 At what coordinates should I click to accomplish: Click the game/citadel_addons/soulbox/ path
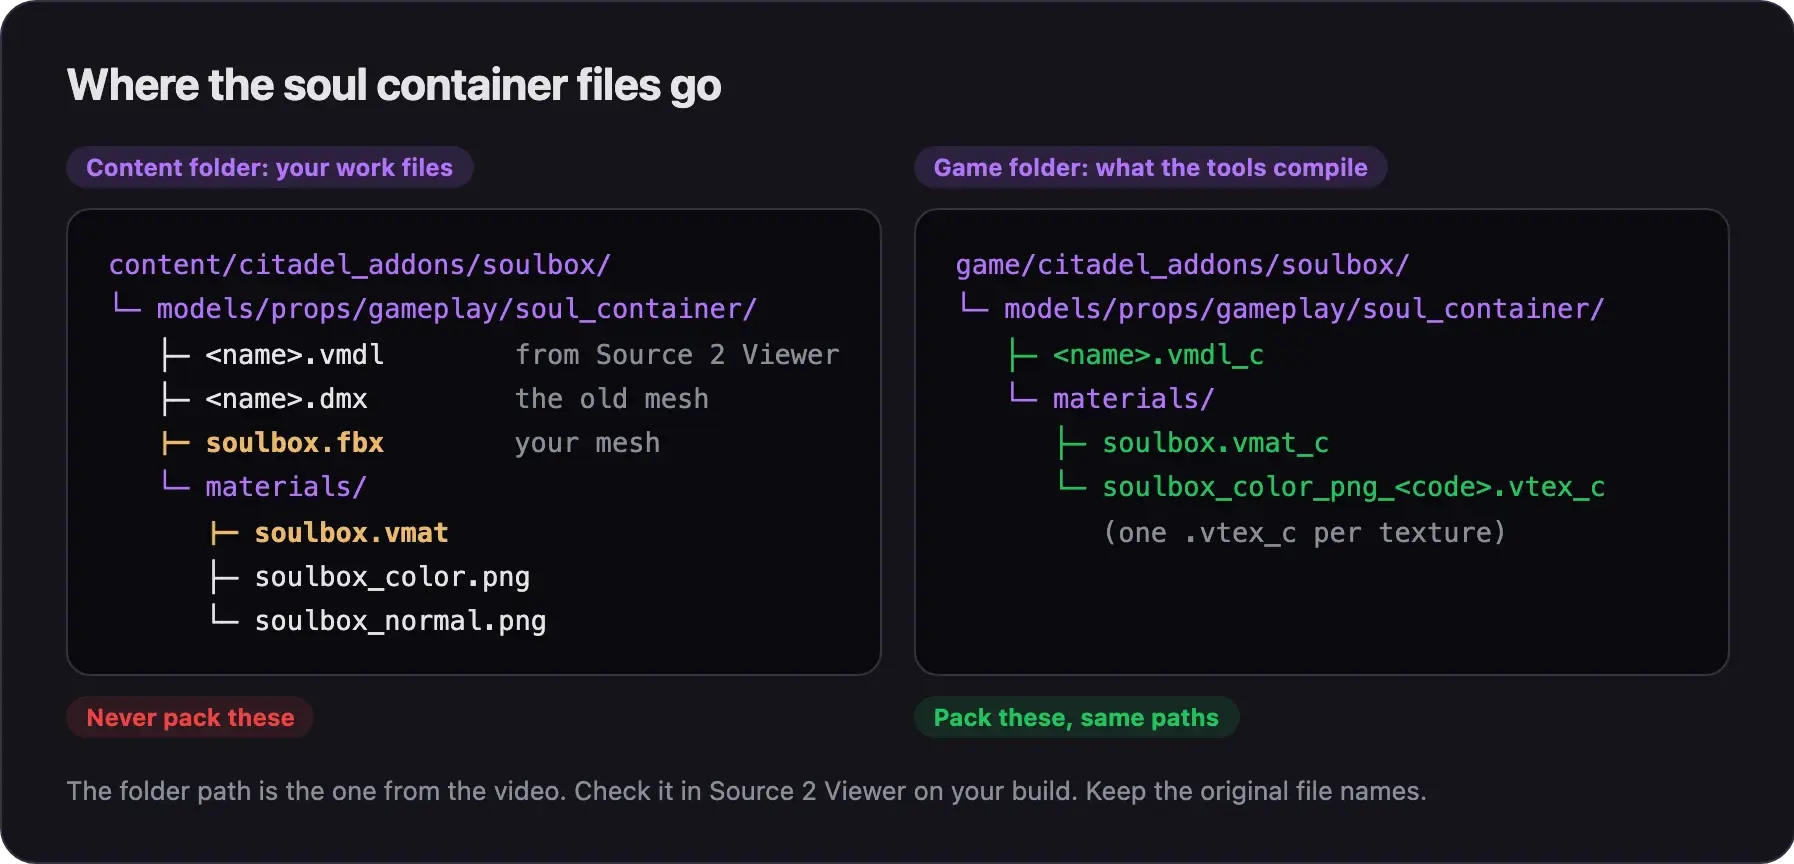click(x=1182, y=265)
